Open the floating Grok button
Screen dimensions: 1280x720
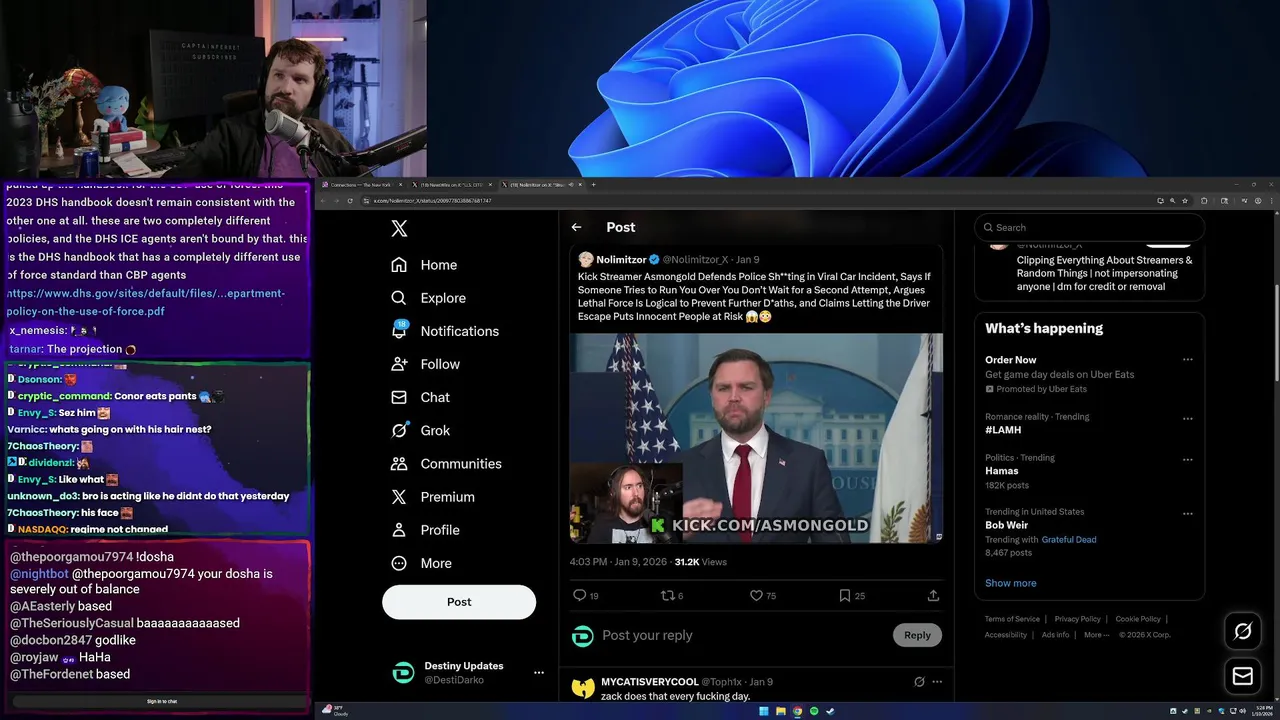pyautogui.click(x=1243, y=631)
